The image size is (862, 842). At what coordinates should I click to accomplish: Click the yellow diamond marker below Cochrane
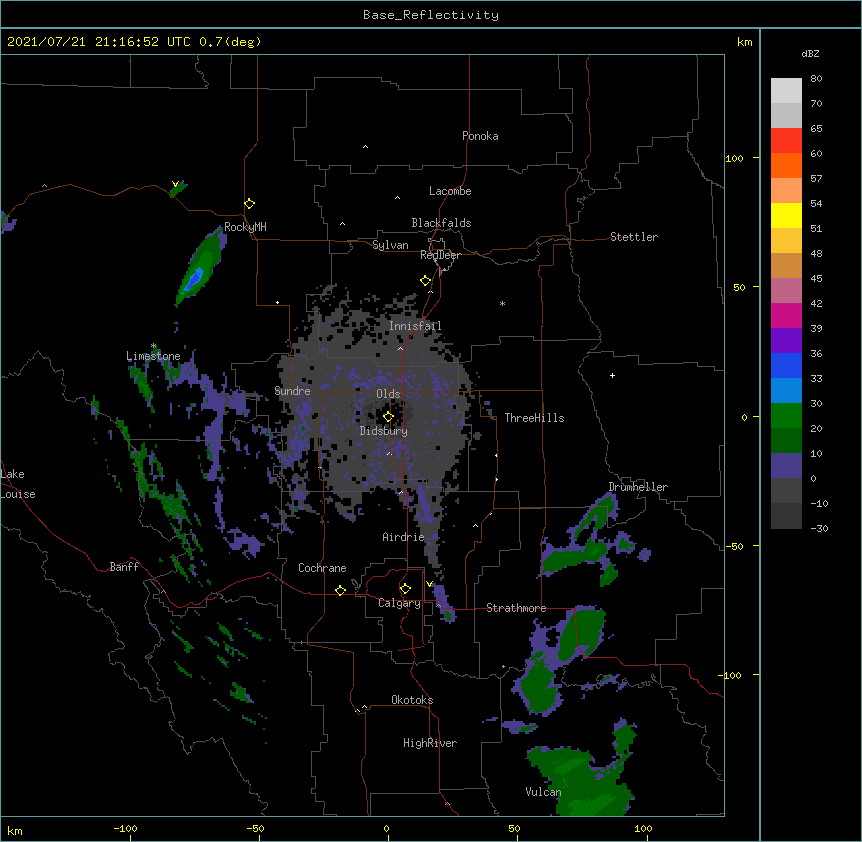(340, 590)
